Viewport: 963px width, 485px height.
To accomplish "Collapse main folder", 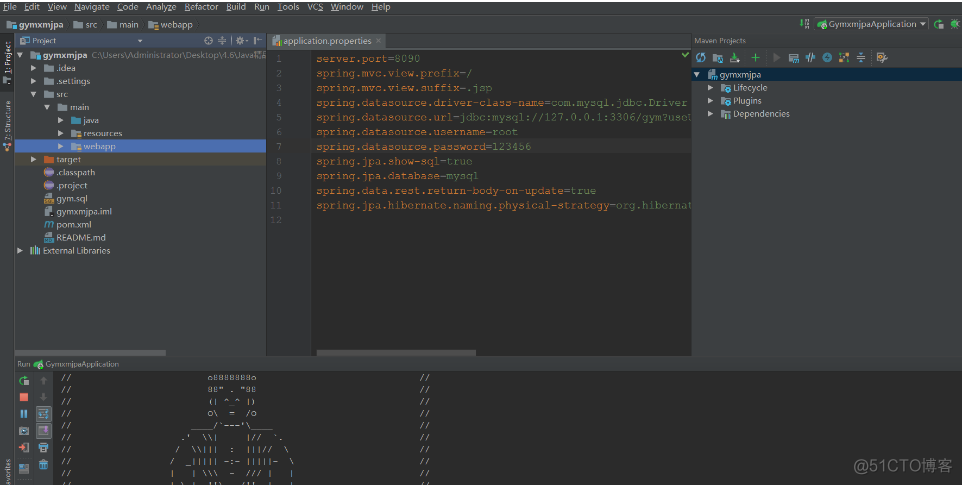I will [47, 107].
